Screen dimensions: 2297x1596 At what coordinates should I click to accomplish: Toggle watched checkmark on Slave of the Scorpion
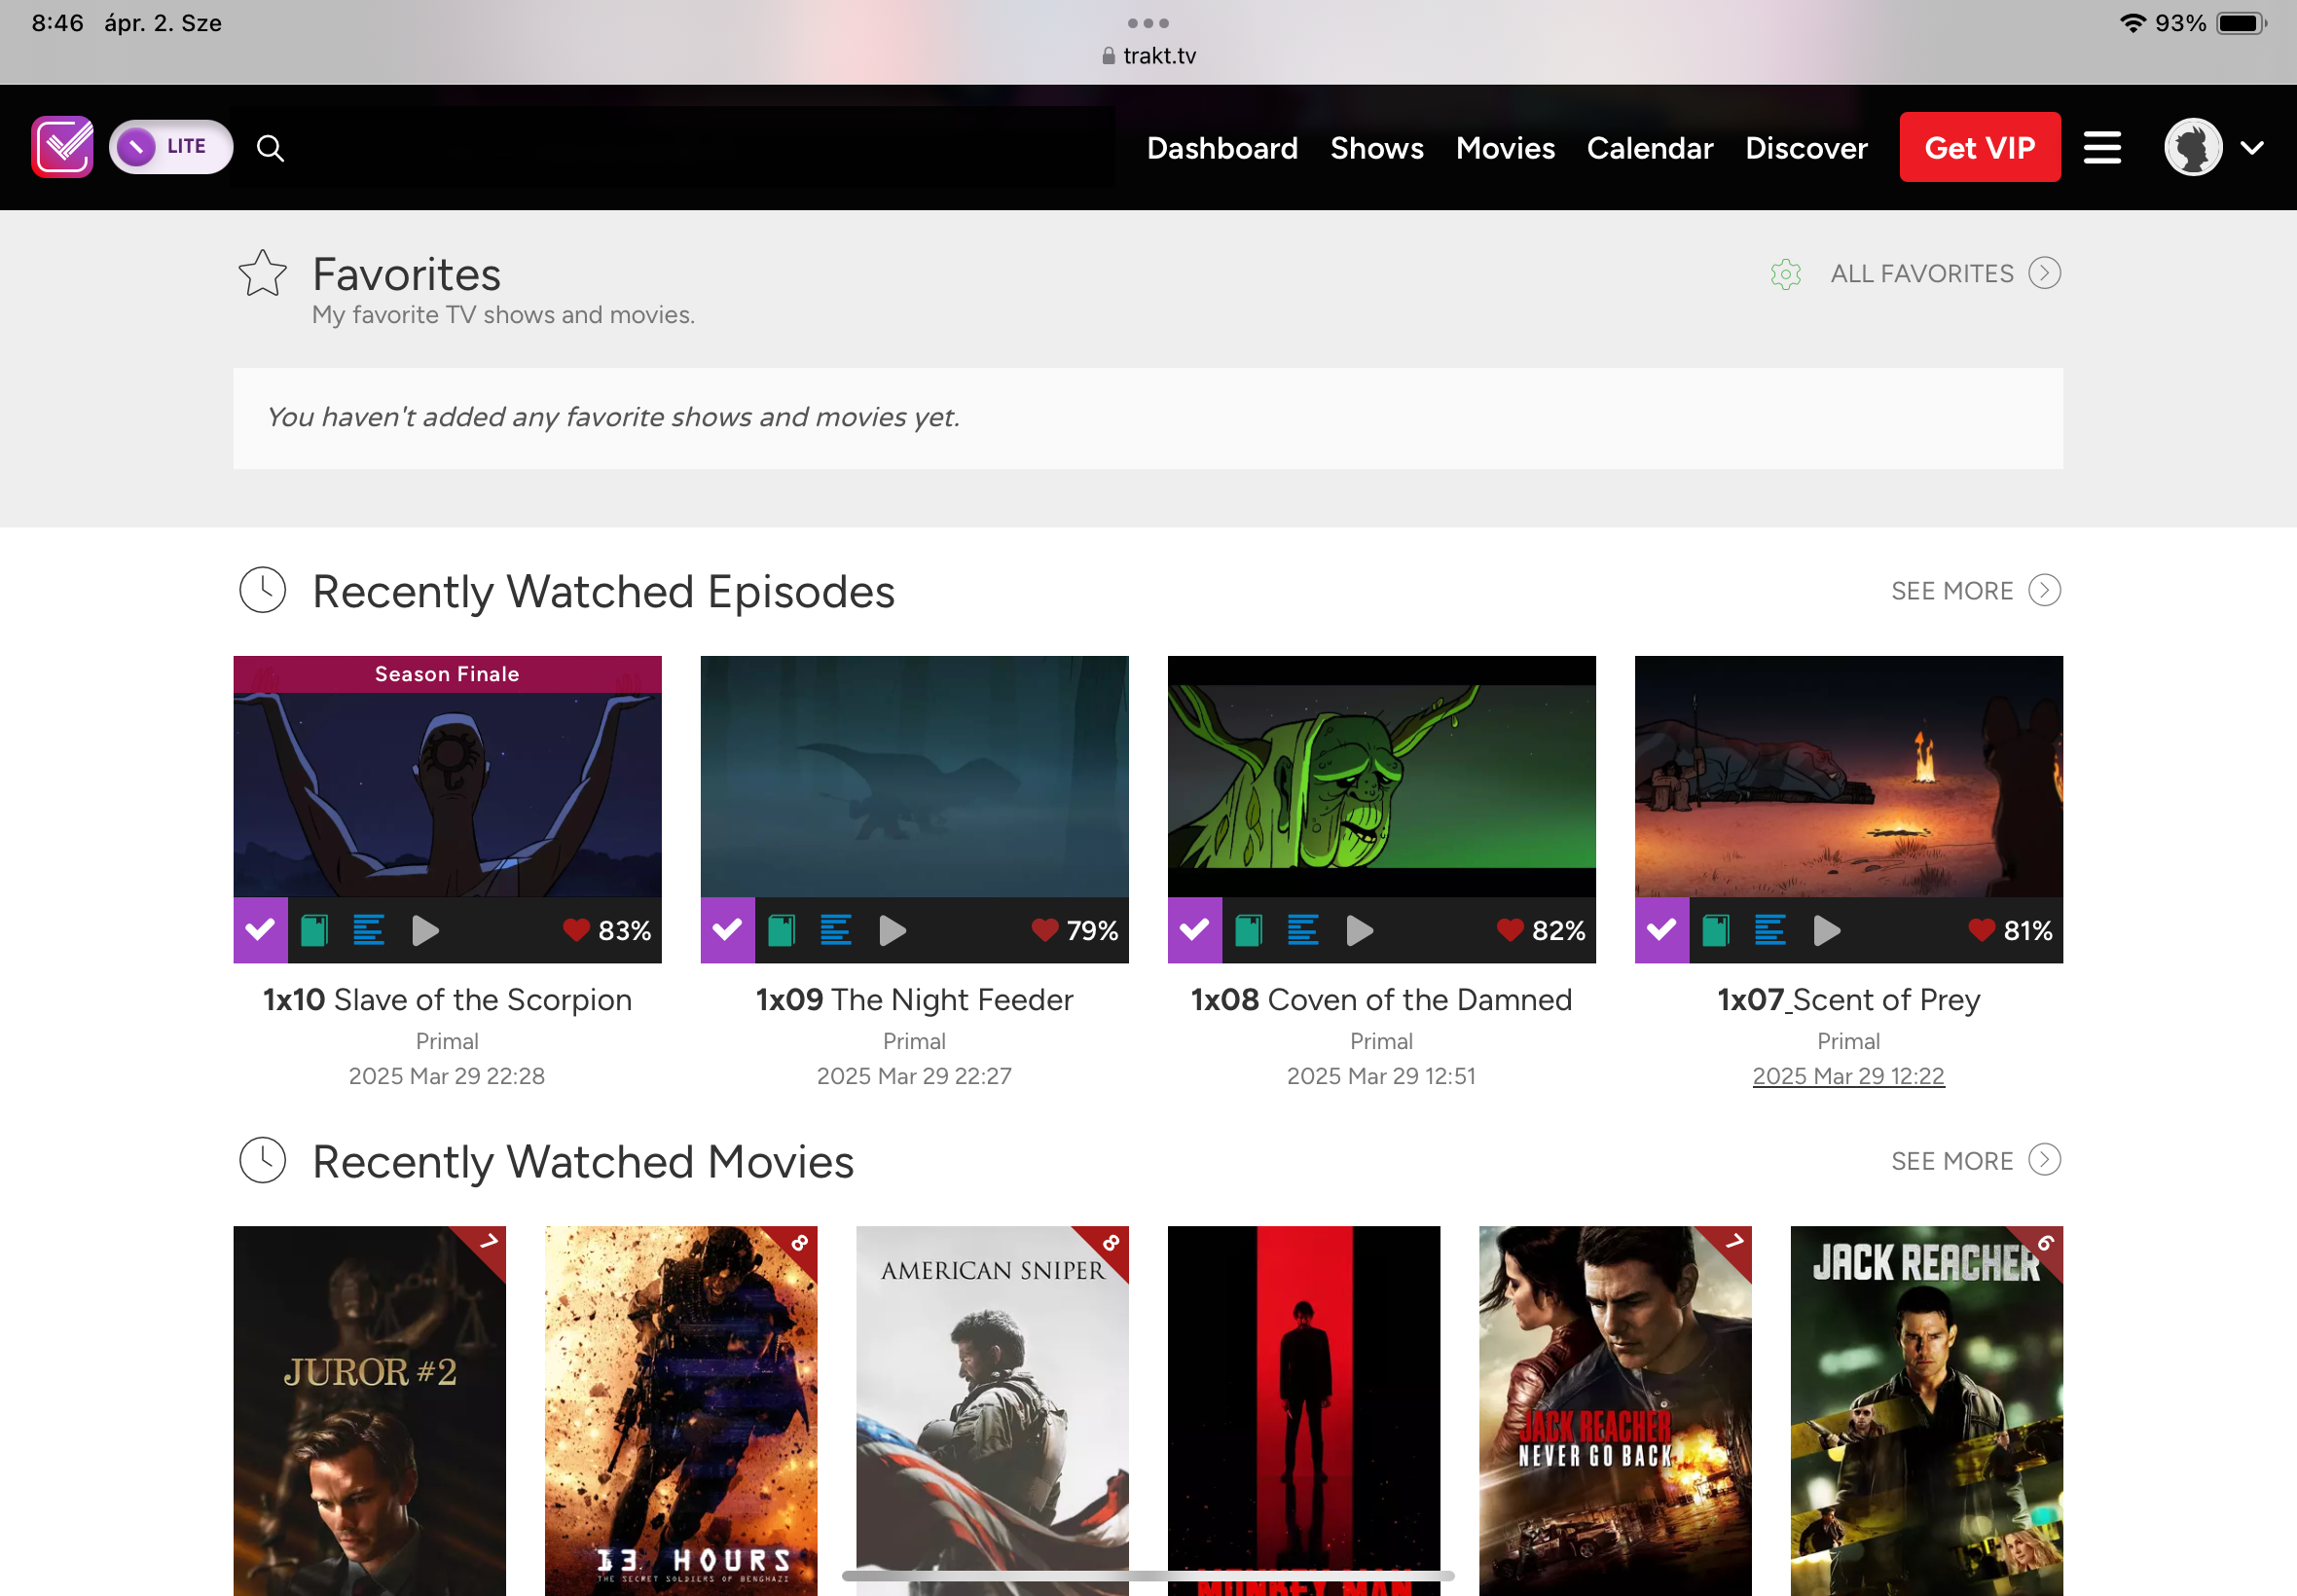point(260,931)
